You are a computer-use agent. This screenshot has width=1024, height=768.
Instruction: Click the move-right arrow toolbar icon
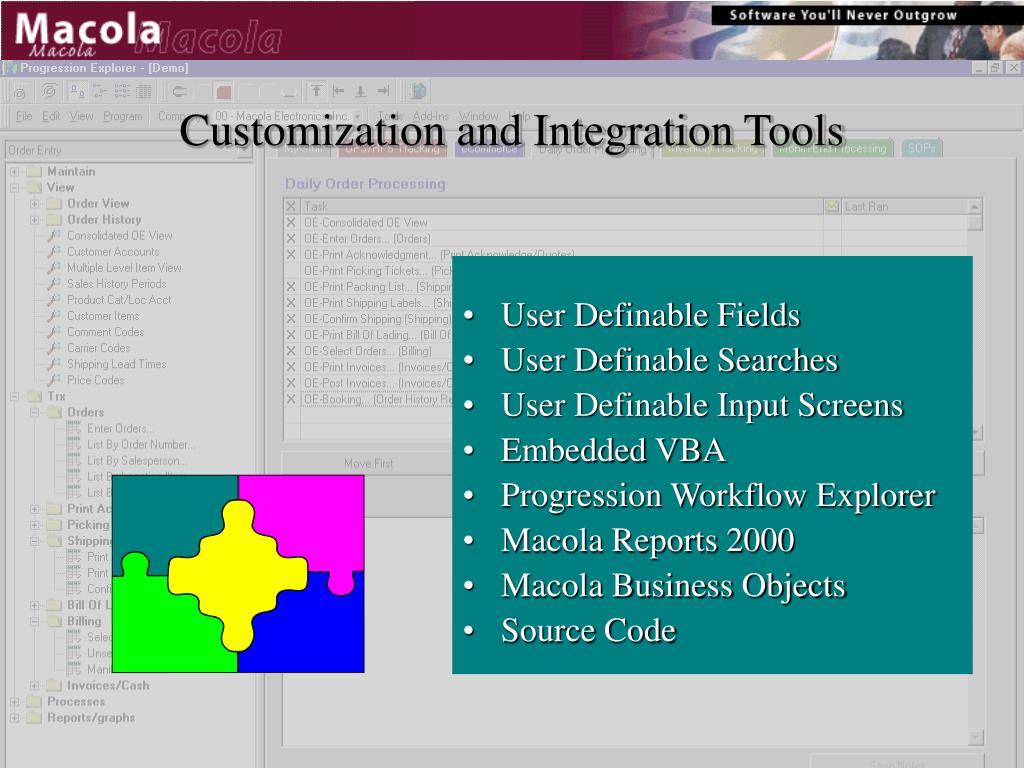click(383, 91)
